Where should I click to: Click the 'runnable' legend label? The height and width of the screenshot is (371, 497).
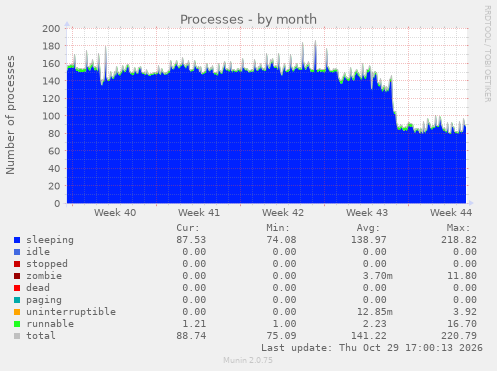[x=50, y=324]
